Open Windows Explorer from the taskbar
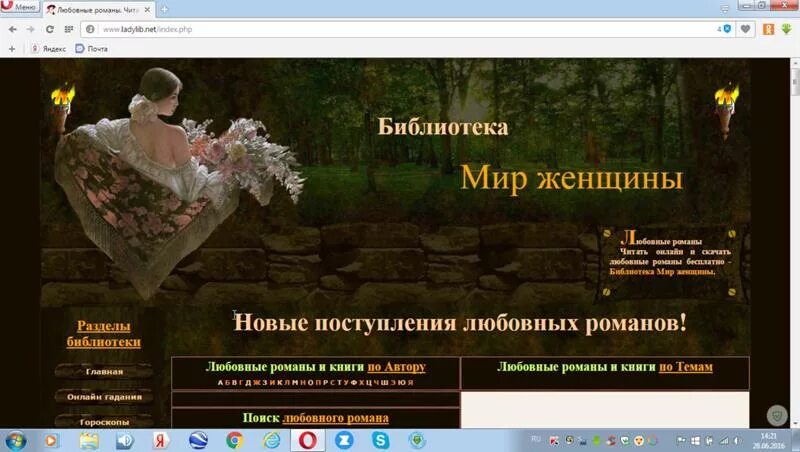The image size is (800, 452). (x=88, y=440)
